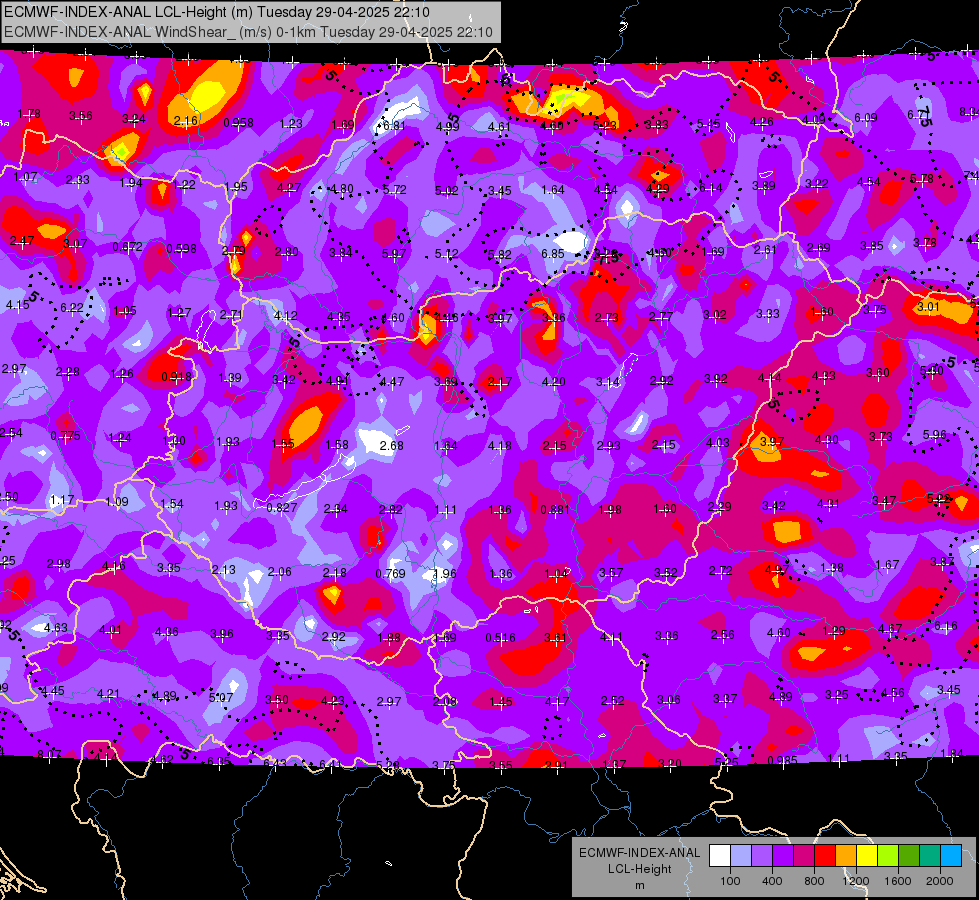Click the legend scale value 2000
Viewport: 979px width, 900px height.
[940, 881]
